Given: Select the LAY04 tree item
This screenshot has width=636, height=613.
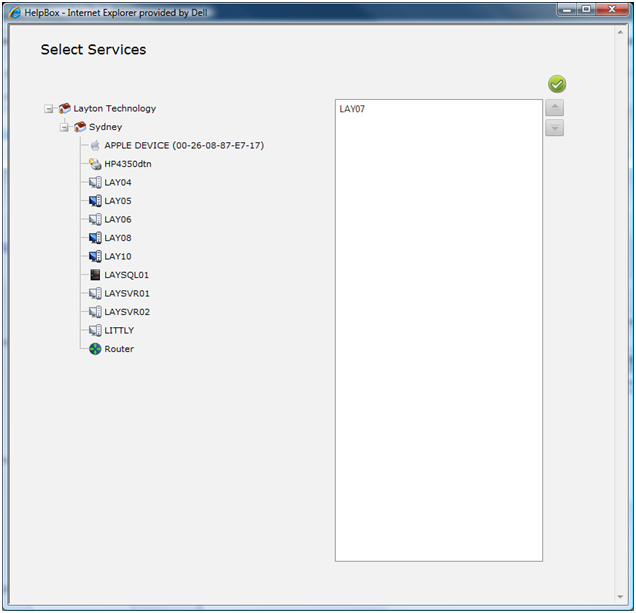Looking at the screenshot, I should coord(118,183).
